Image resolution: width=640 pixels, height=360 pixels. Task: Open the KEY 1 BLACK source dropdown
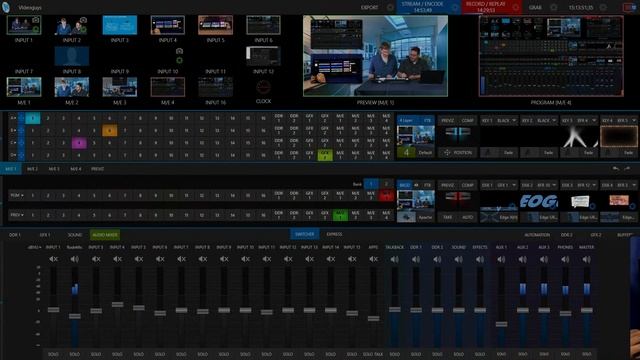click(513, 121)
